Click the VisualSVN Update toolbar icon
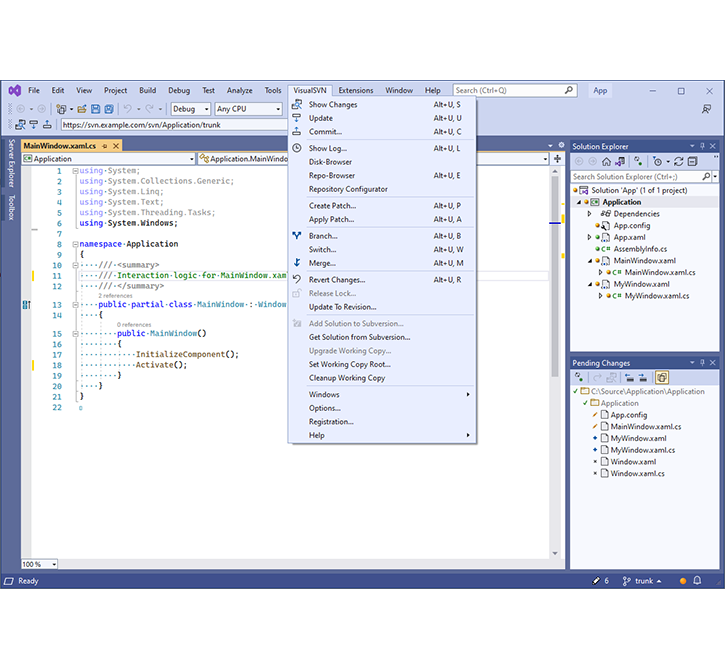Image resolution: width=725 pixels, height=670 pixels. 33,124
